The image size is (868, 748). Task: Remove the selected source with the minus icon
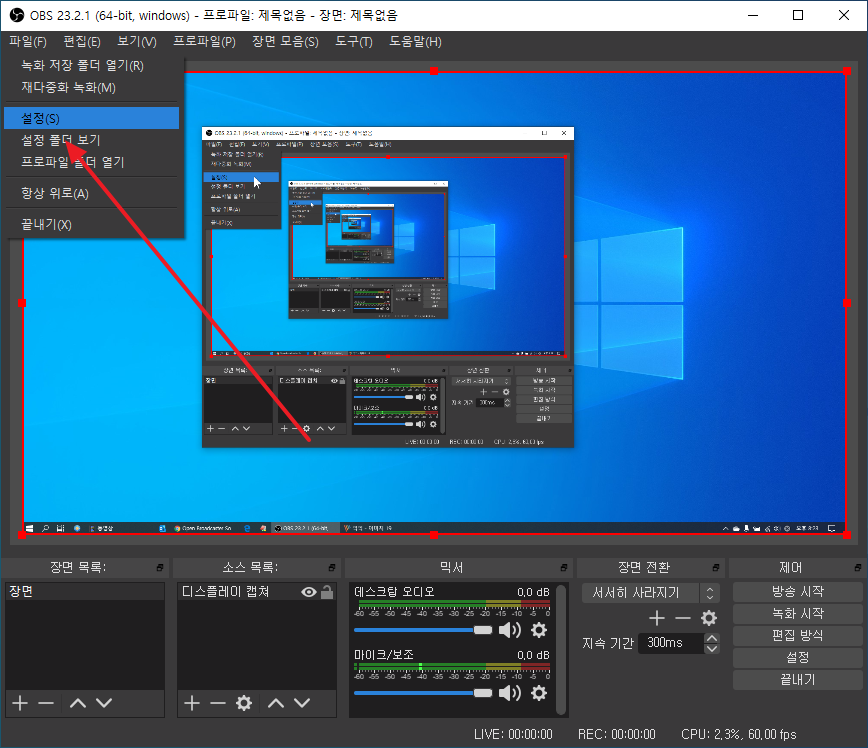click(x=218, y=703)
